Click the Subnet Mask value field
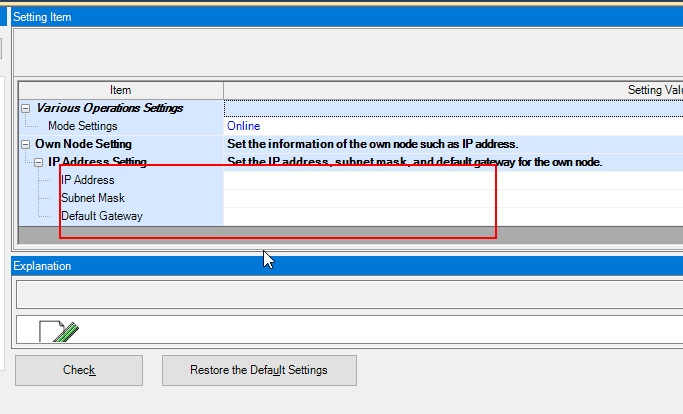683x414 pixels. [x=453, y=198]
